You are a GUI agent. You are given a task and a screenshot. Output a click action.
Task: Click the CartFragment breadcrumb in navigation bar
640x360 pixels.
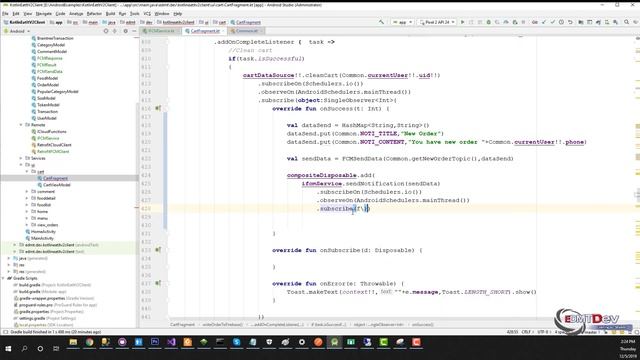point(246,22)
